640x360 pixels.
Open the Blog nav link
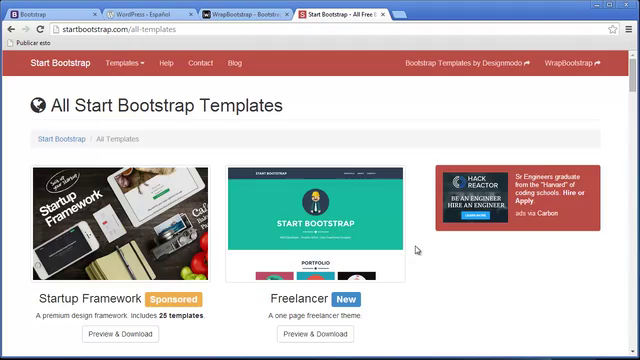pyautogui.click(x=235, y=63)
